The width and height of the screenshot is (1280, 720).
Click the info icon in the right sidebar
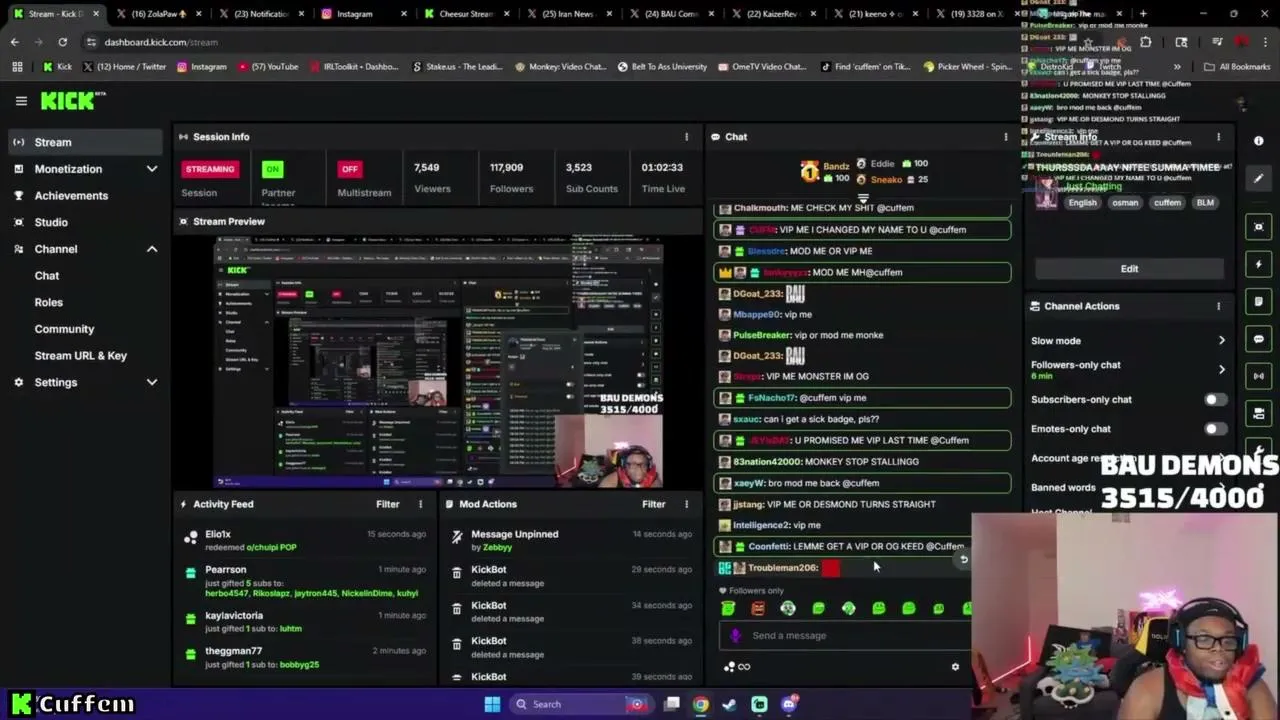1259,141
